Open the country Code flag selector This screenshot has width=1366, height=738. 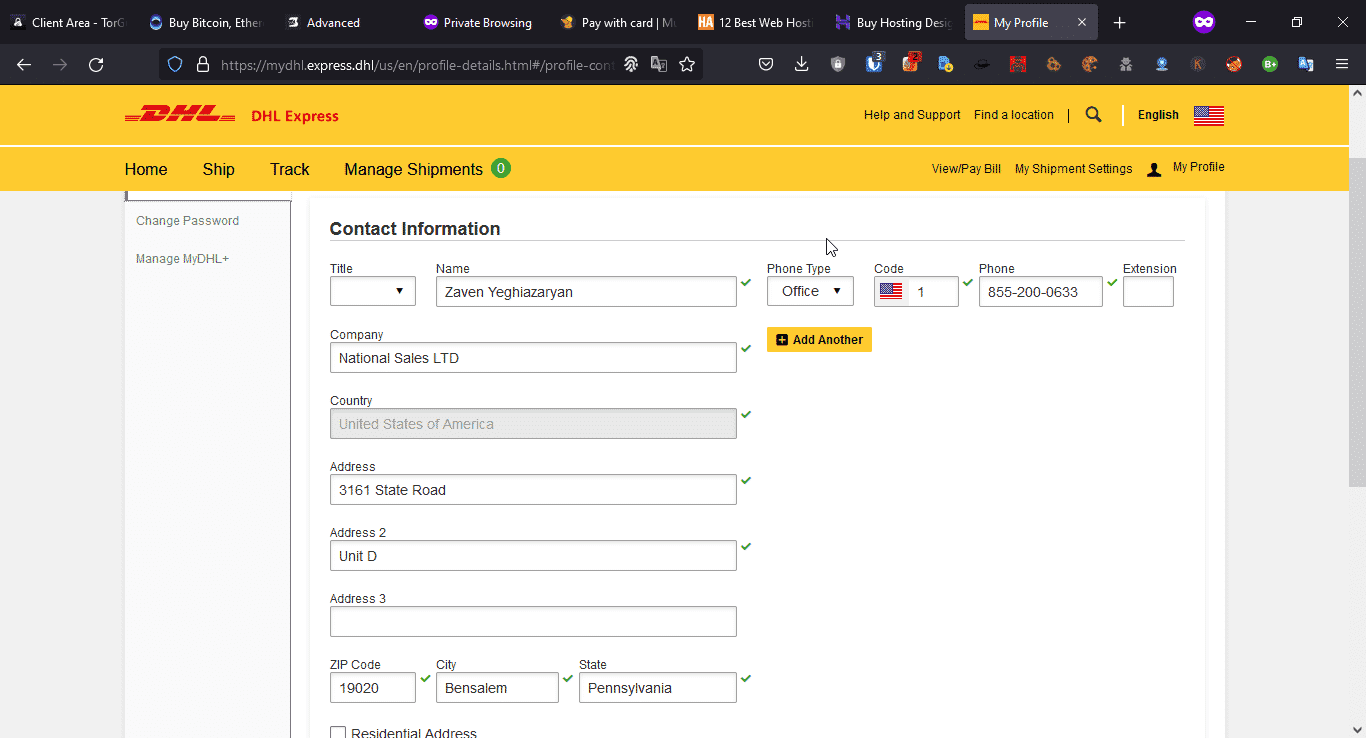pyautogui.click(x=891, y=292)
